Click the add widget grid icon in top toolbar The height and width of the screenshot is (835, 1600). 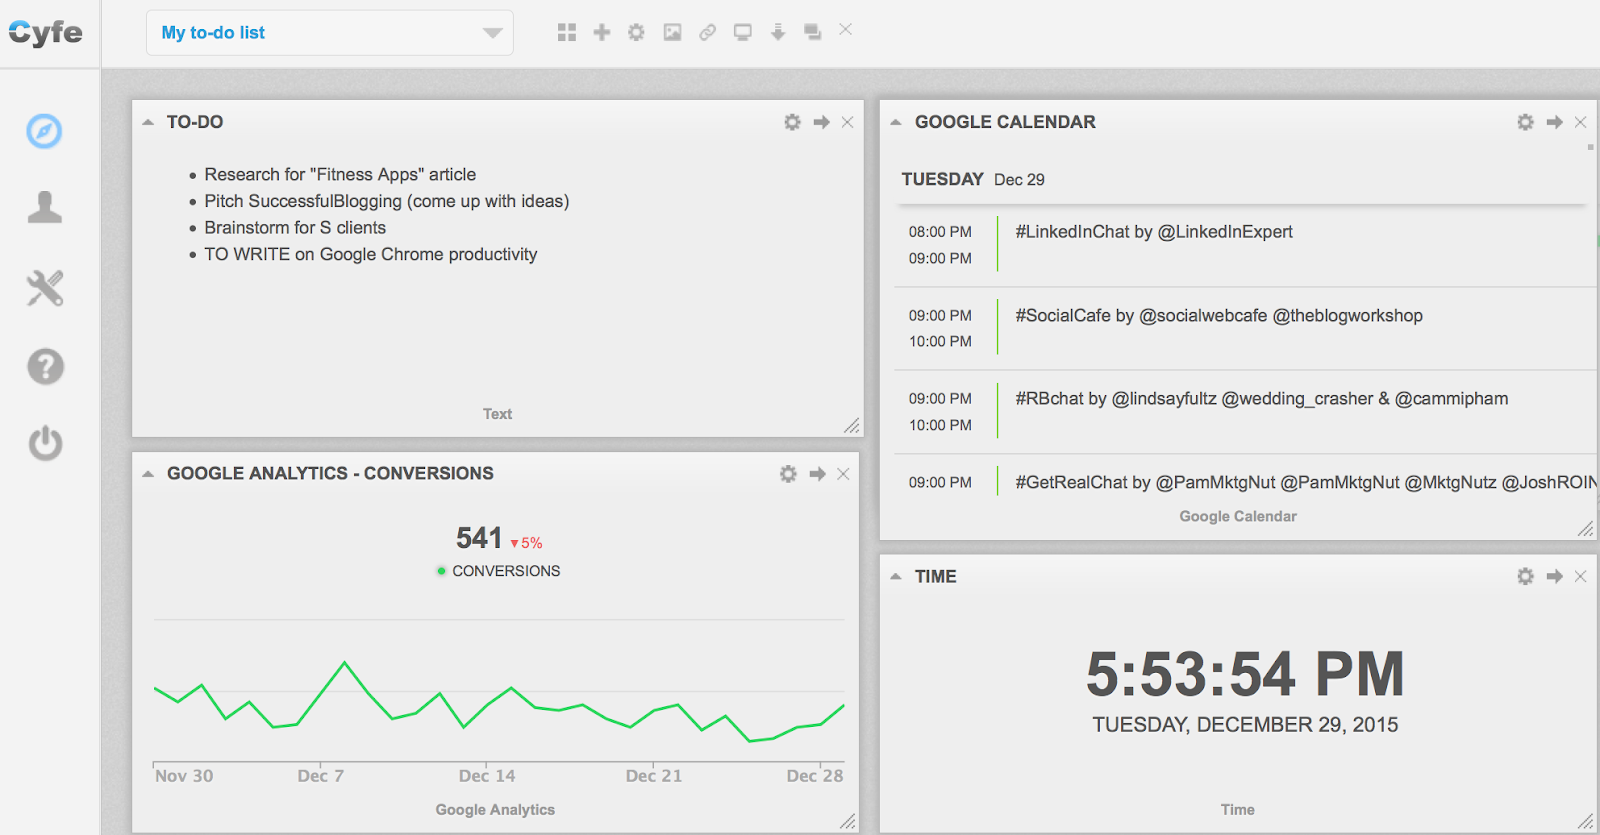[x=567, y=33]
